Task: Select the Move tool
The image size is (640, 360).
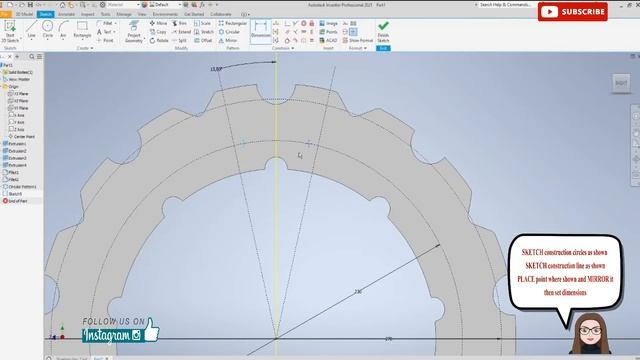Action: click(158, 23)
